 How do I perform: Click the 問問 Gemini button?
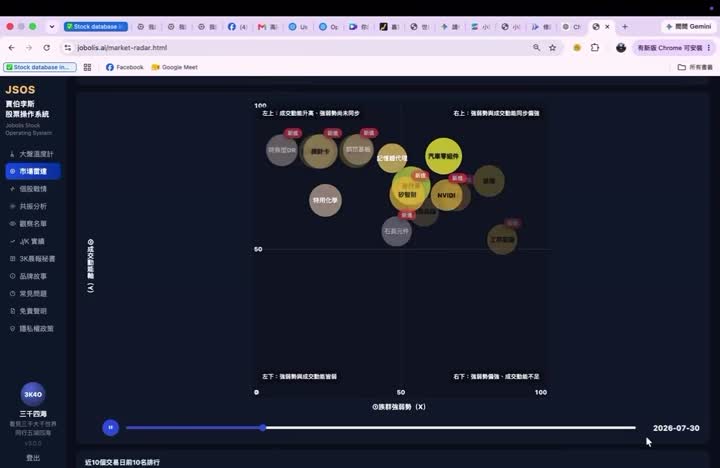[x=689, y=27]
